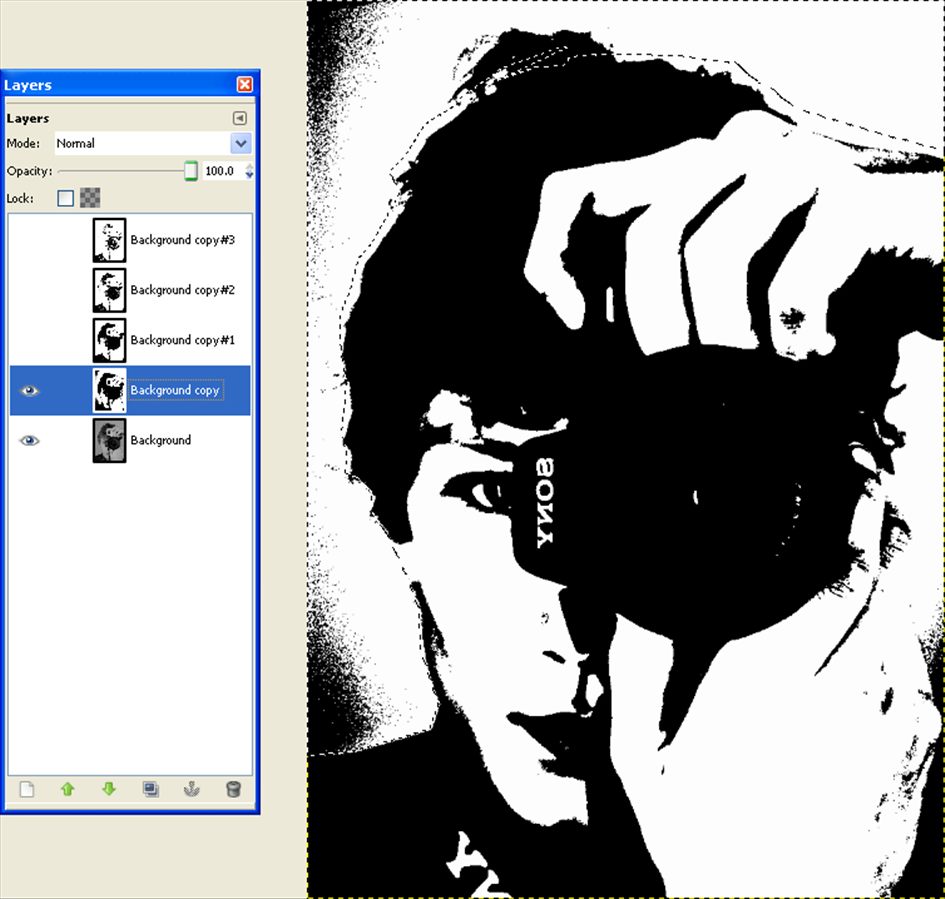Increase opacity with the spinner up arrow

tap(250, 167)
